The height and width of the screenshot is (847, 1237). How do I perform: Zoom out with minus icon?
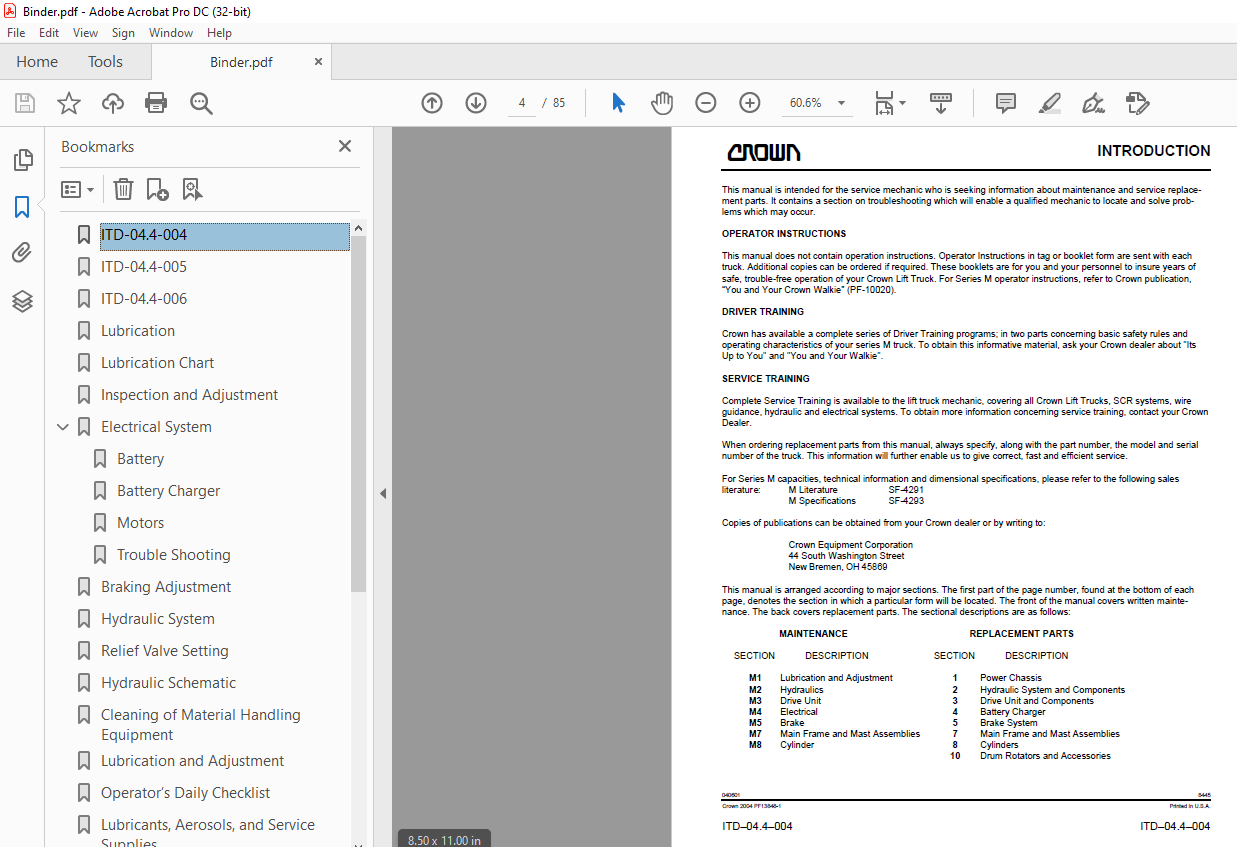[x=706, y=103]
